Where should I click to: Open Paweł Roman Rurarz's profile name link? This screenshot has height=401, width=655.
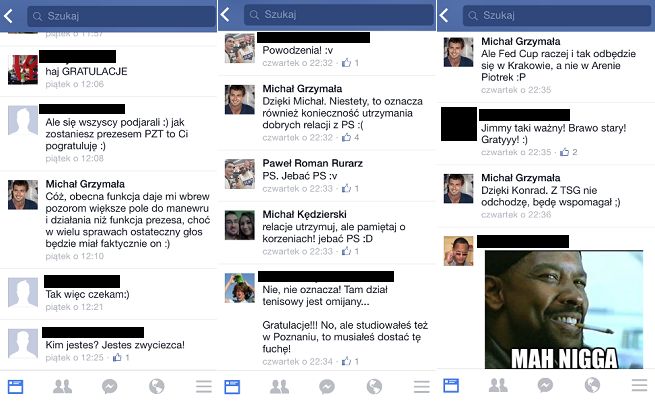[312, 163]
